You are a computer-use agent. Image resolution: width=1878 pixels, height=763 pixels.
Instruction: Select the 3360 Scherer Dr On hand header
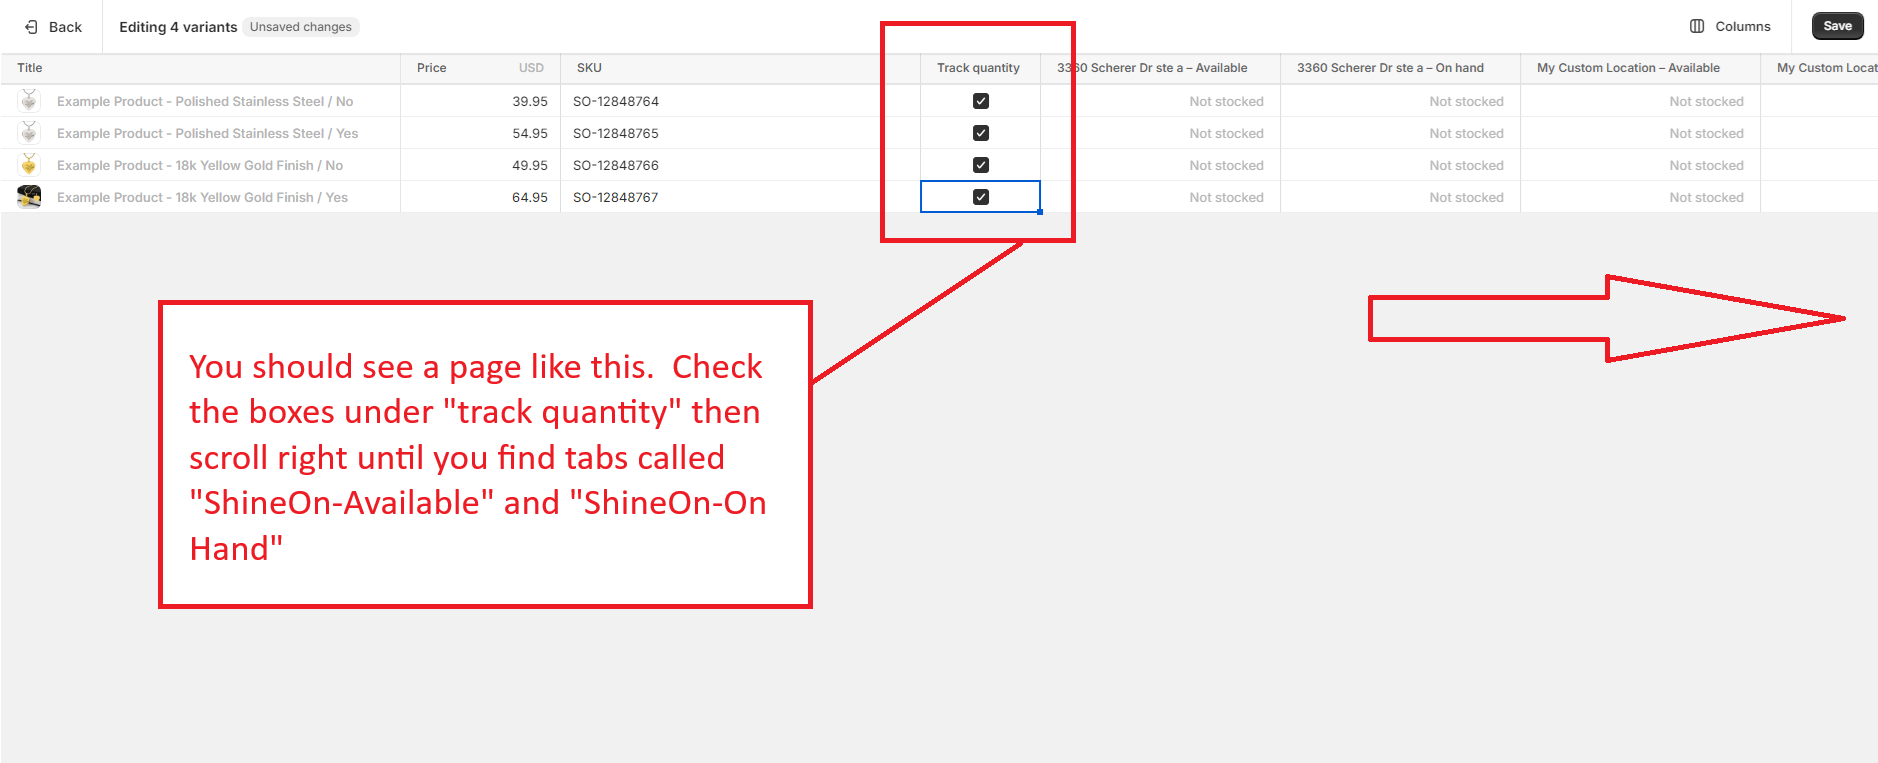pos(1400,68)
